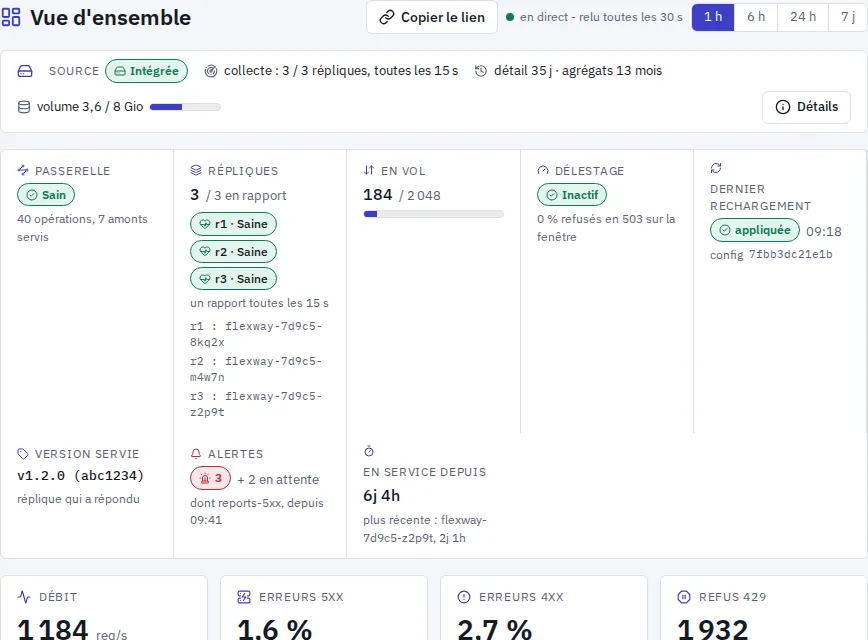Switch to the 24 h time range
Screen dimensions: 868x640
pyautogui.click(x=803, y=17)
